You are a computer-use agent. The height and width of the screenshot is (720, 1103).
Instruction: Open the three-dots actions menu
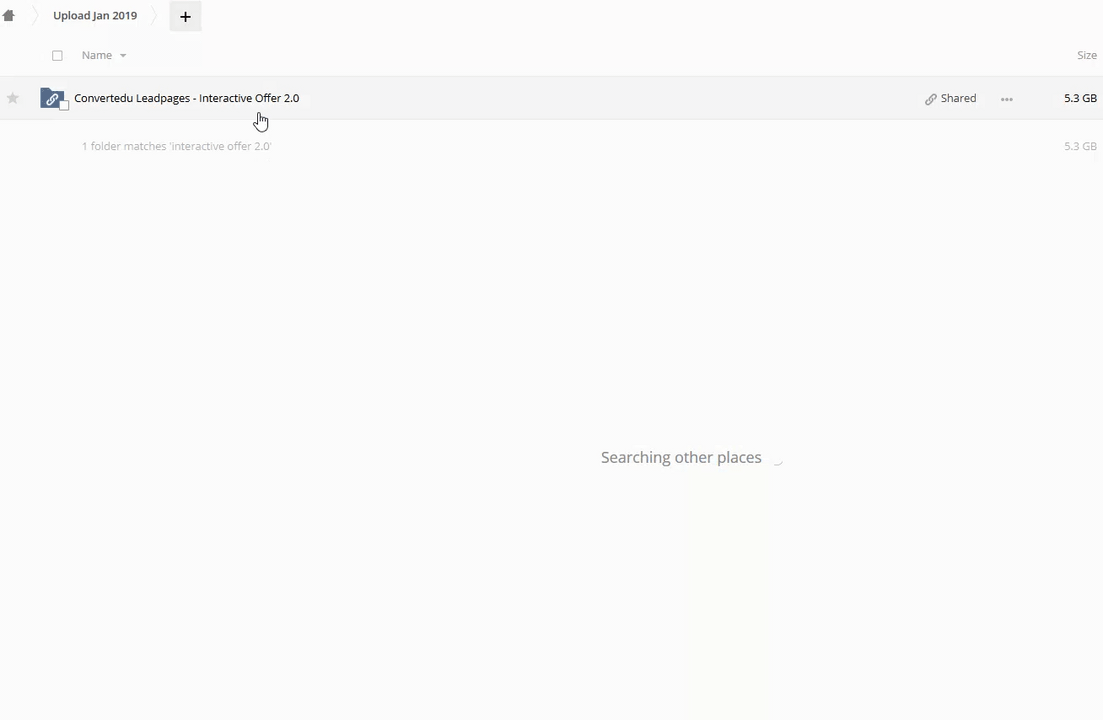tap(1007, 99)
